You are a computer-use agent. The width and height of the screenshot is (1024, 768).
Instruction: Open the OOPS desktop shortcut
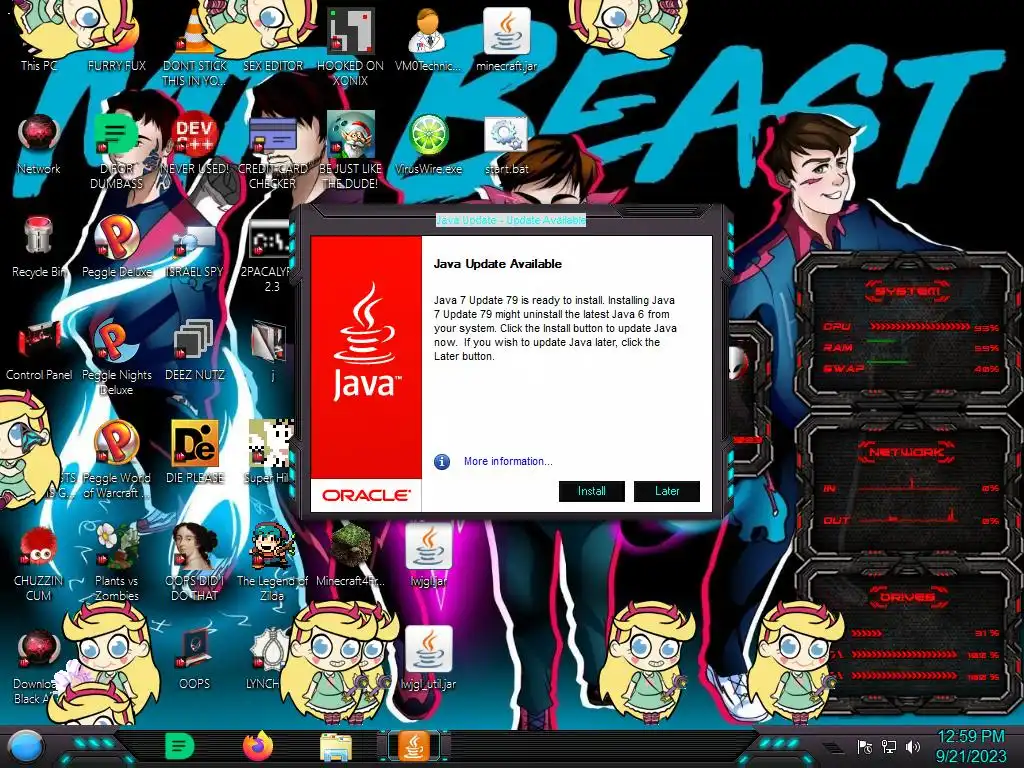195,660
